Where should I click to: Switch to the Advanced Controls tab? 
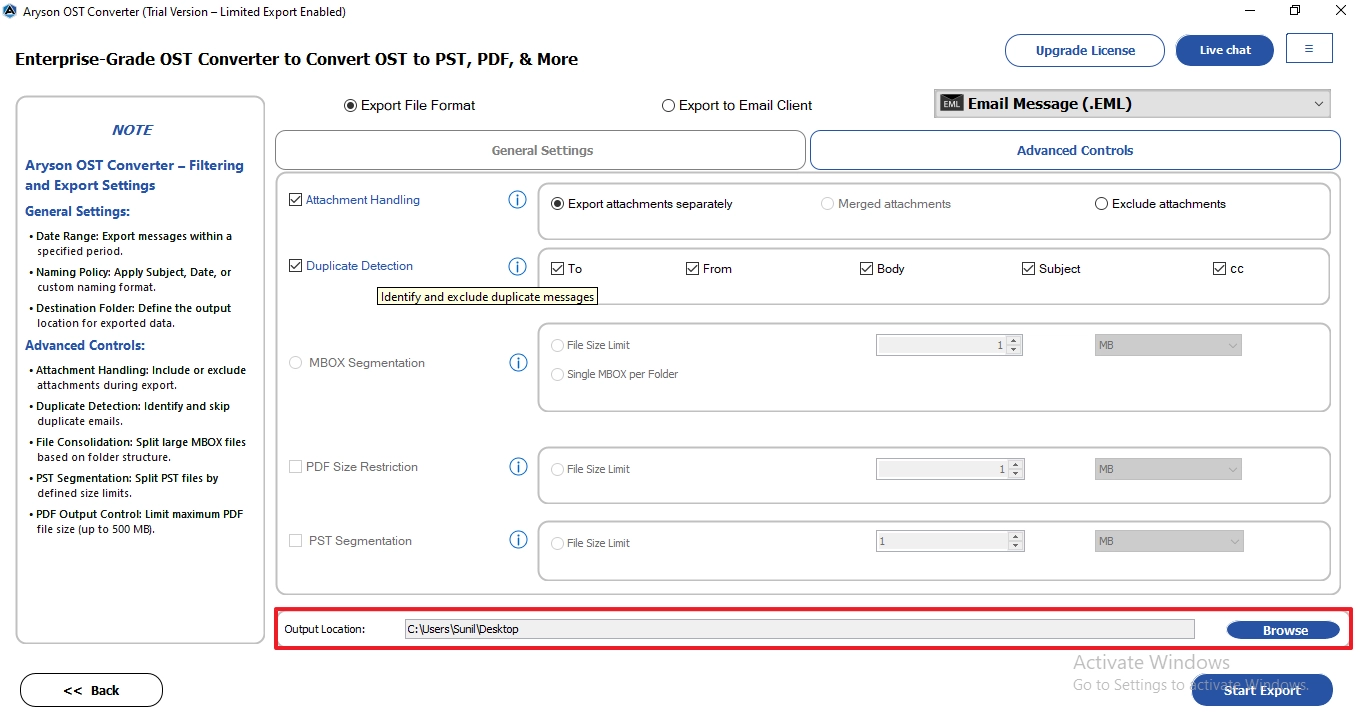coord(1075,150)
